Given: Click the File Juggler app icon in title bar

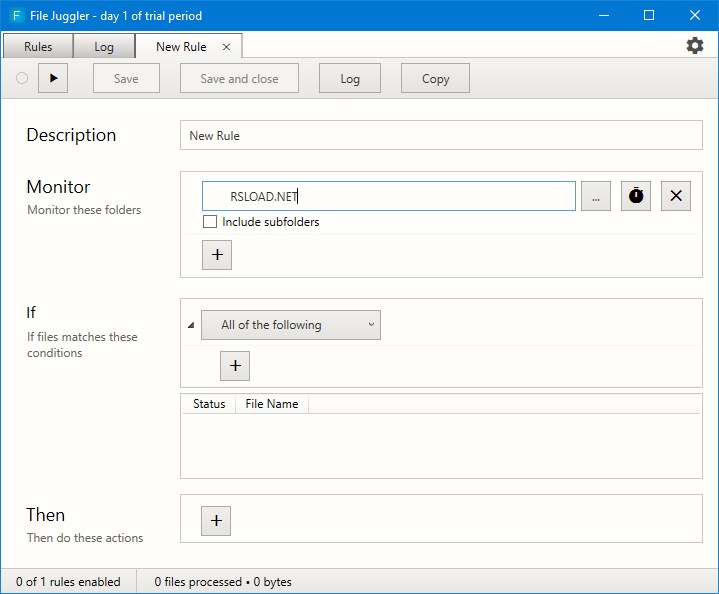Looking at the screenshot, I should pos(17,16).
